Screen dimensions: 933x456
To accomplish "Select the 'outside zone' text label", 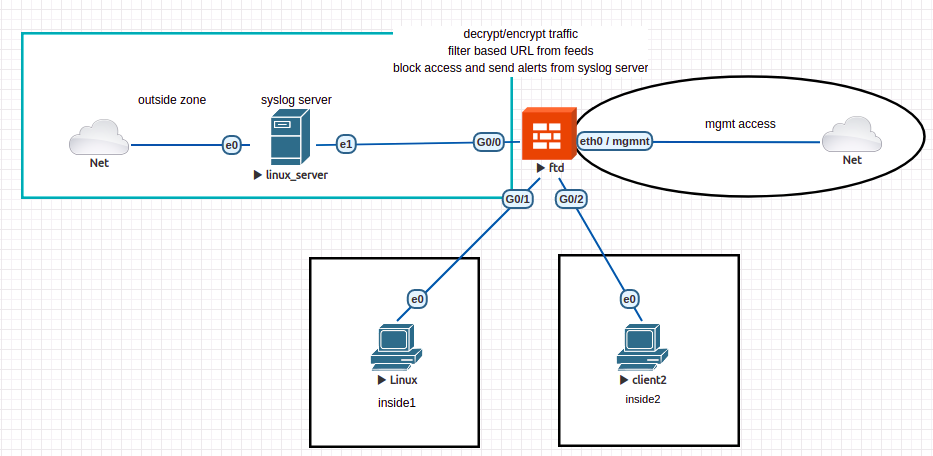I will click(x=172, y=100).
